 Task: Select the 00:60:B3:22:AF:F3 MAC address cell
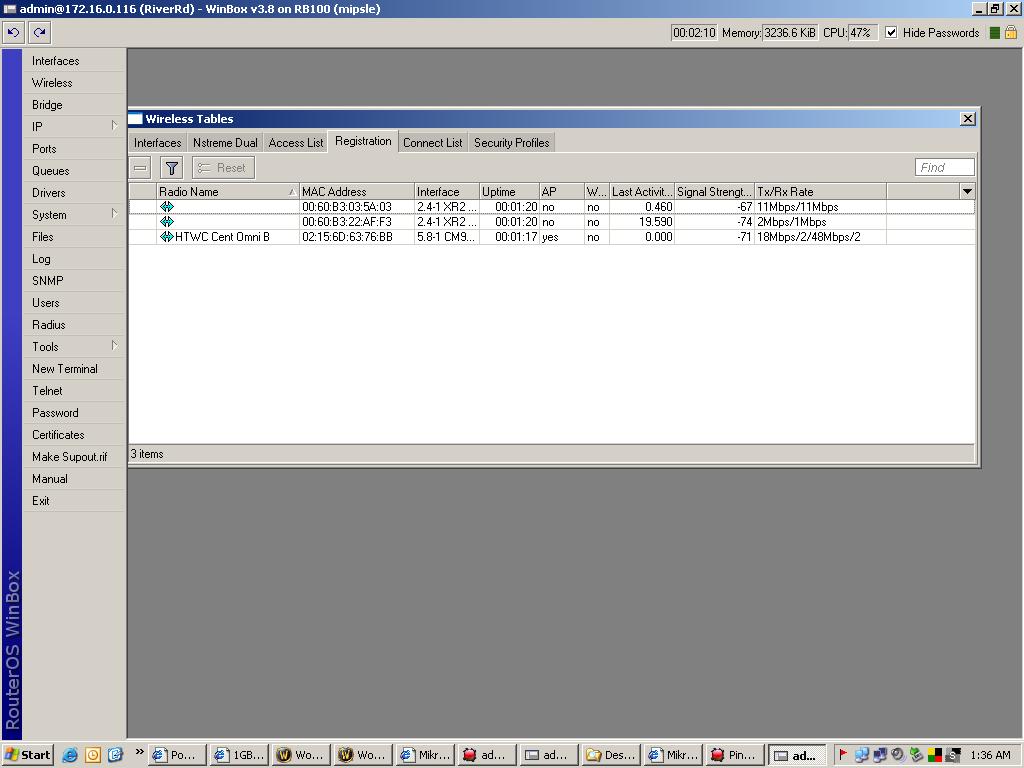click(357, 222)
